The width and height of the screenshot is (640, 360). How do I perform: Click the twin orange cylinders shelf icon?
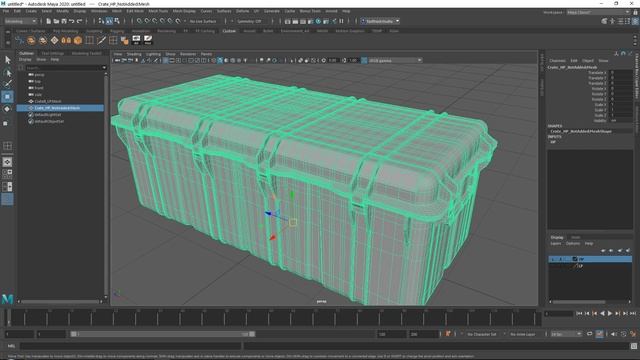tap(66, 40)
